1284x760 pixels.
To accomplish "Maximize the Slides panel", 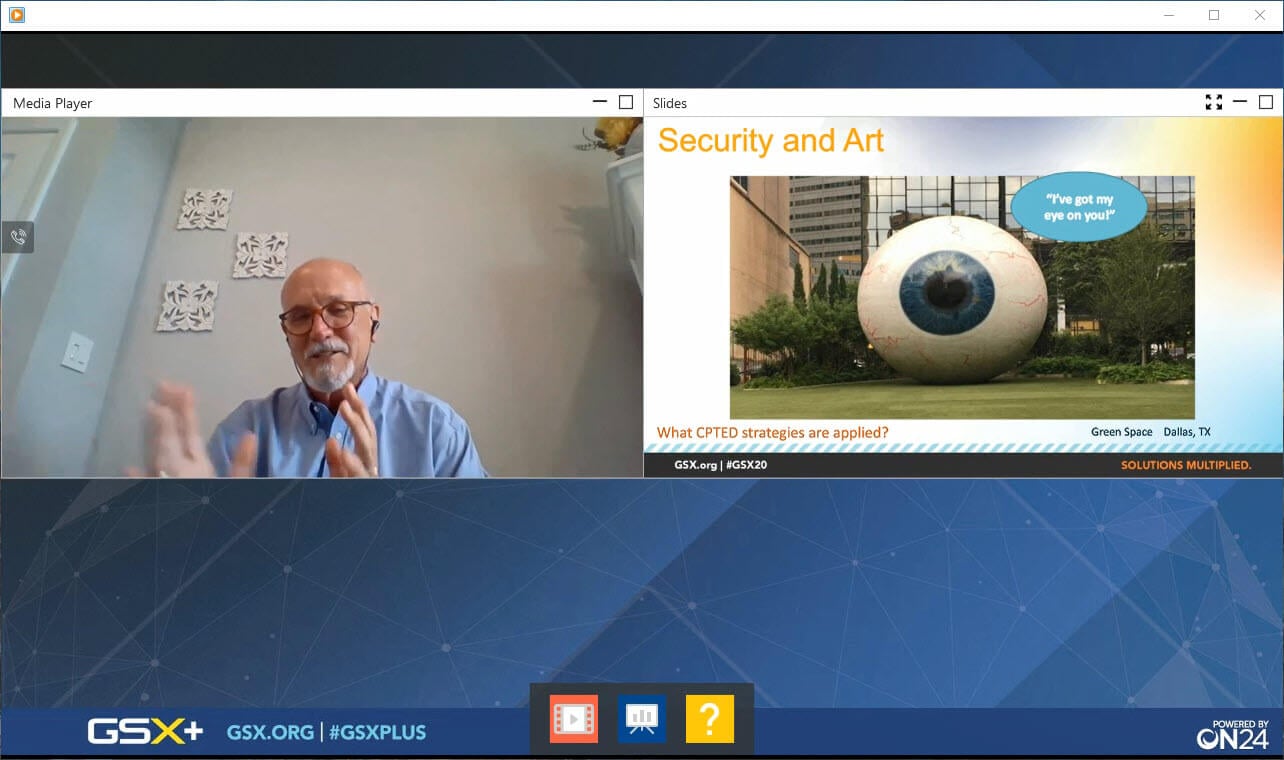I will coord(1266,102).
